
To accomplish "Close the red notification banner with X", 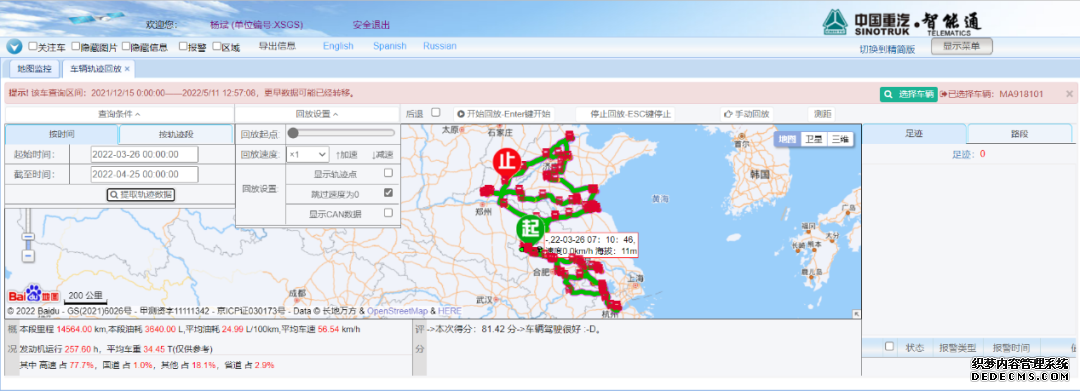I will 1069,93.
